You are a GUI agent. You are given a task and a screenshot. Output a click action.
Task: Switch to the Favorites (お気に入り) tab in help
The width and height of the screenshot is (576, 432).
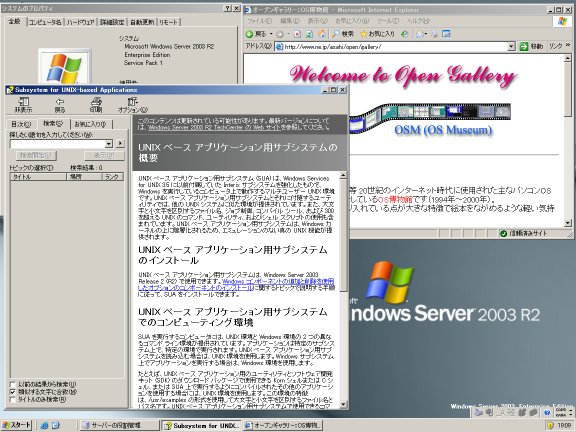click(90, 124)
